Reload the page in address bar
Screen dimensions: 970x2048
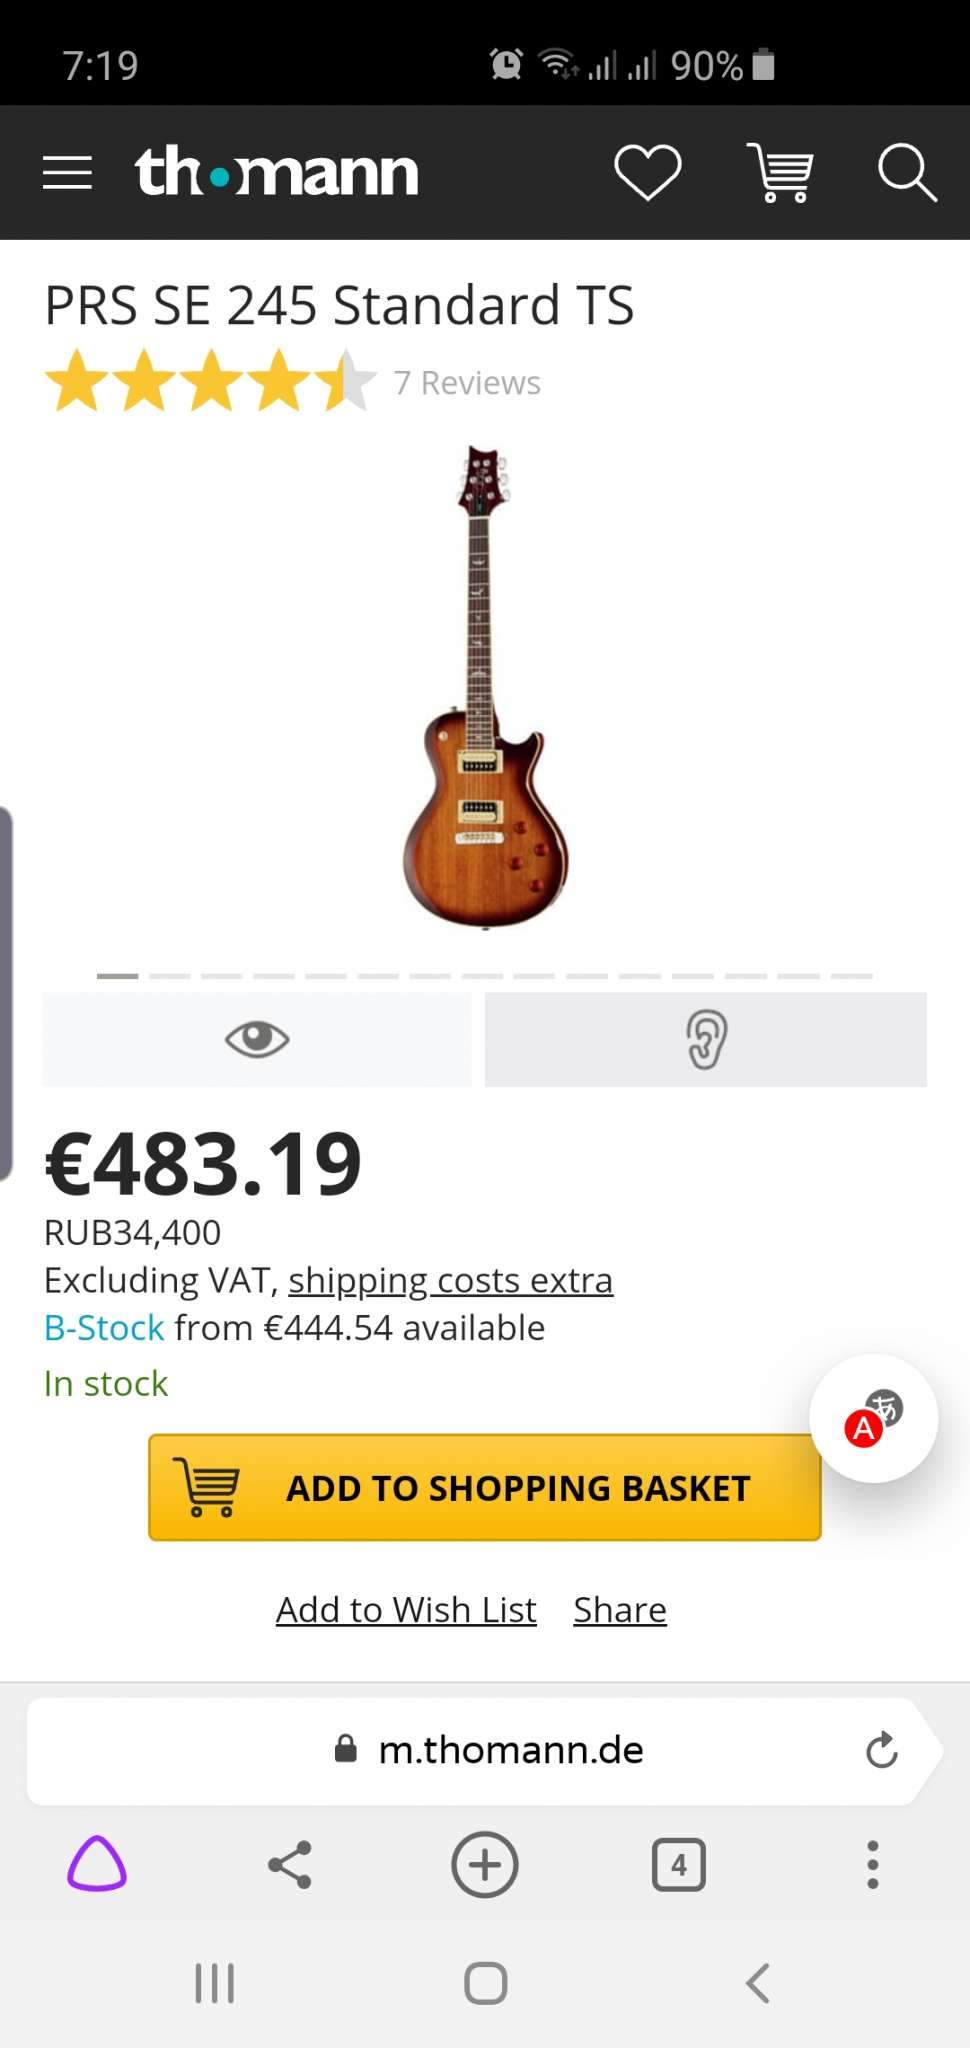point(881,1750)
